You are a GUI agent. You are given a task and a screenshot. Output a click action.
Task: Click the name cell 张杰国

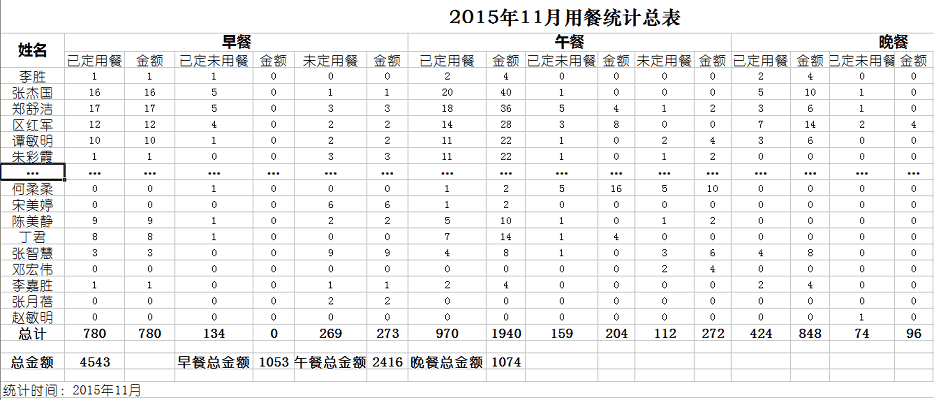click(33, 91)
